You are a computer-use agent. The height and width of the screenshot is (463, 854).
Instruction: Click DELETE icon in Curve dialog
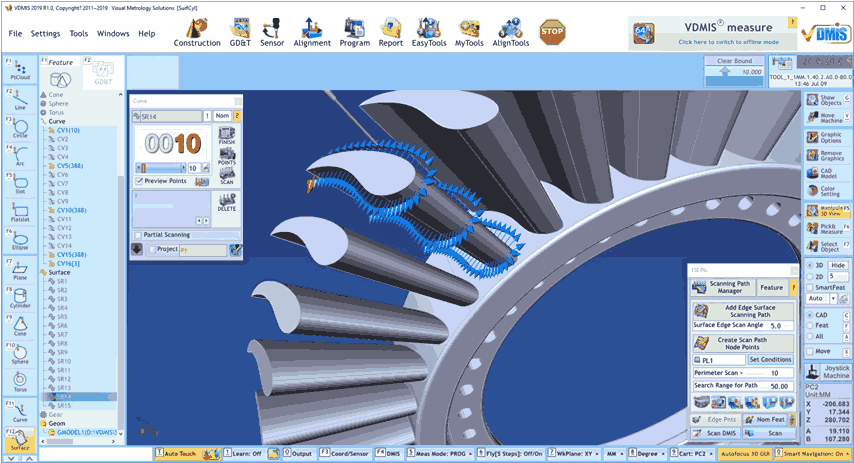[227, 202]
